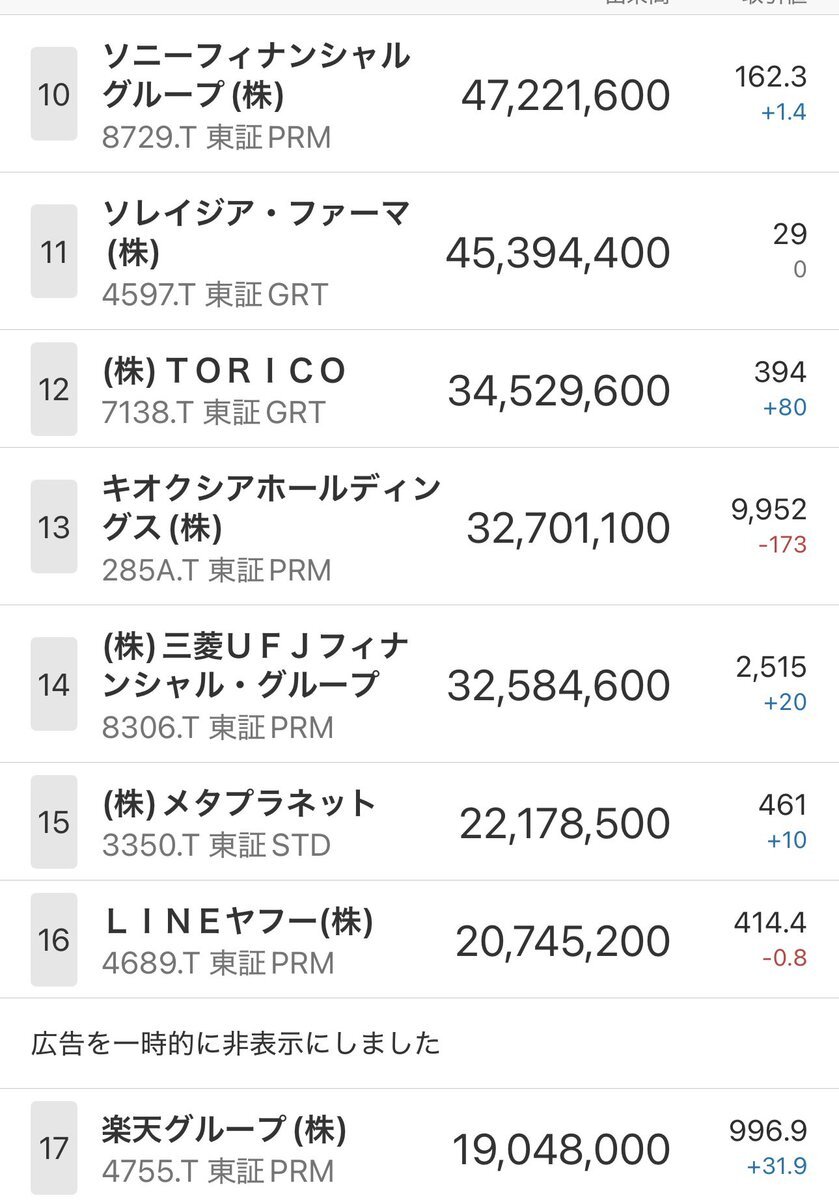839x1200 pixels.
Task: Open Kioxia Holdings stock entry
Action: click(x=271, y=507)
